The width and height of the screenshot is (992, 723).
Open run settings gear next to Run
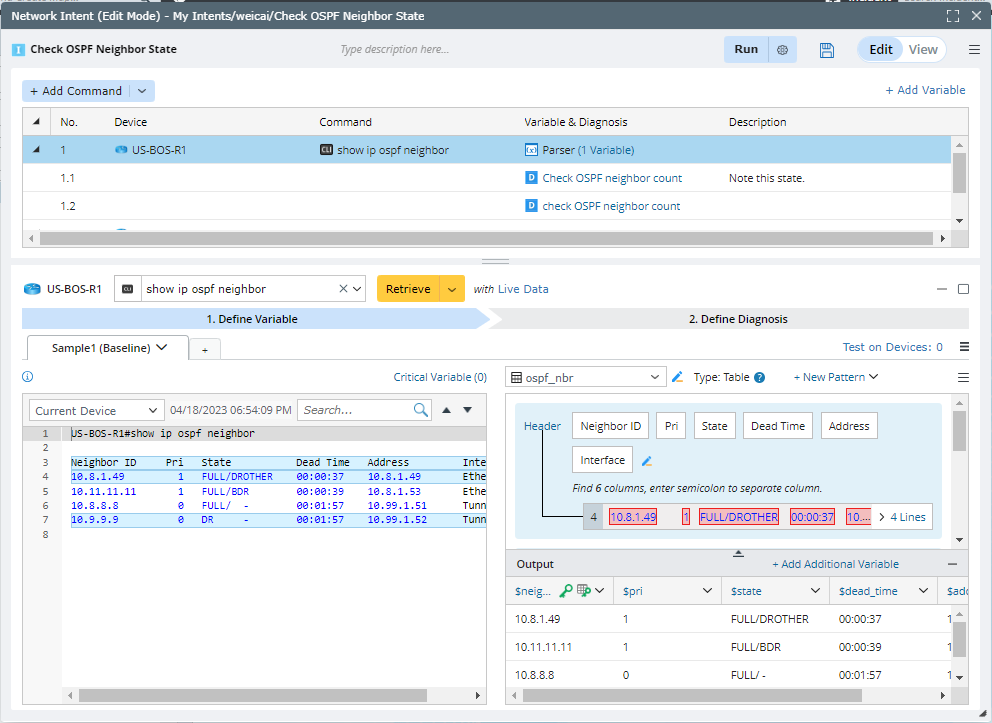[782, 50]
